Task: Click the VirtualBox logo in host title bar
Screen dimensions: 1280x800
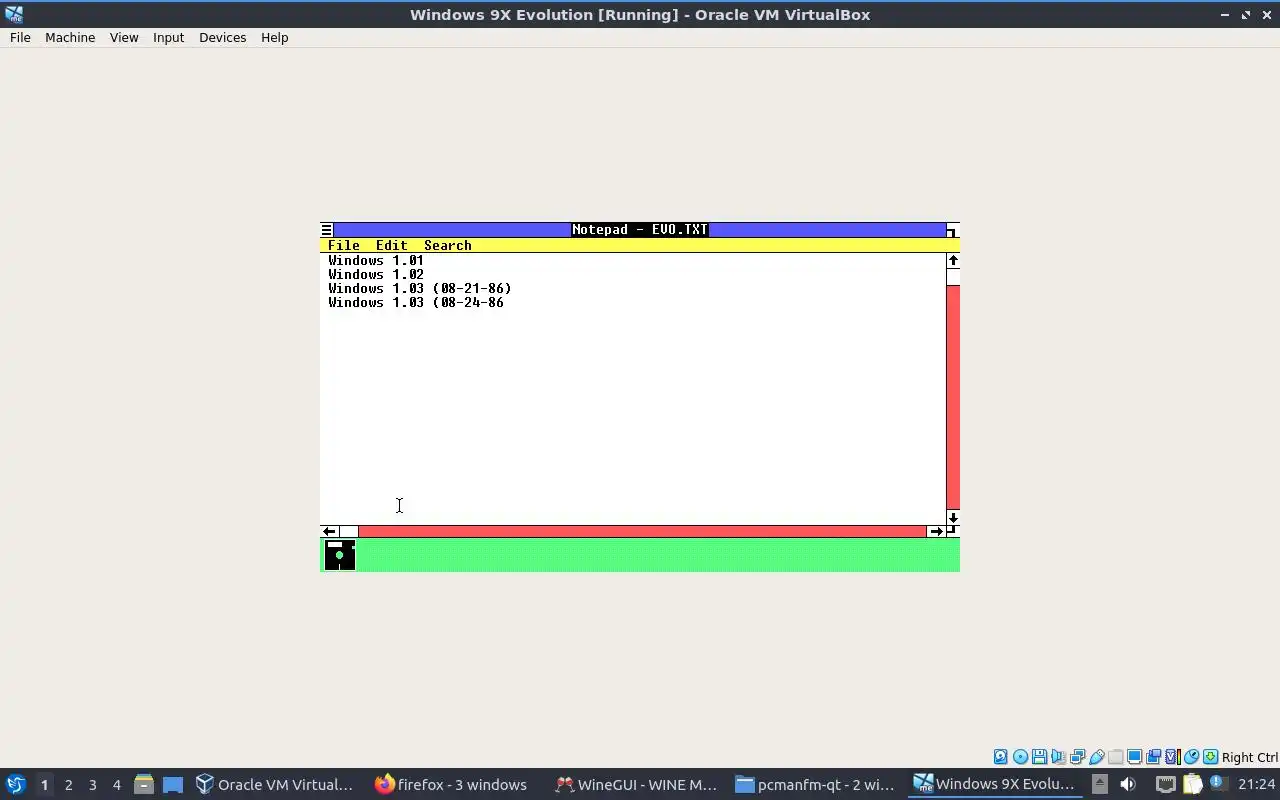Action: pyautogui.click(x=14, y=14)
